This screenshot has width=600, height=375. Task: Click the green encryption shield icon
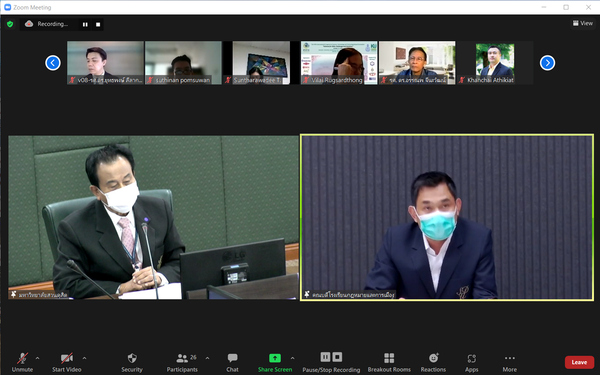point(10,24)
